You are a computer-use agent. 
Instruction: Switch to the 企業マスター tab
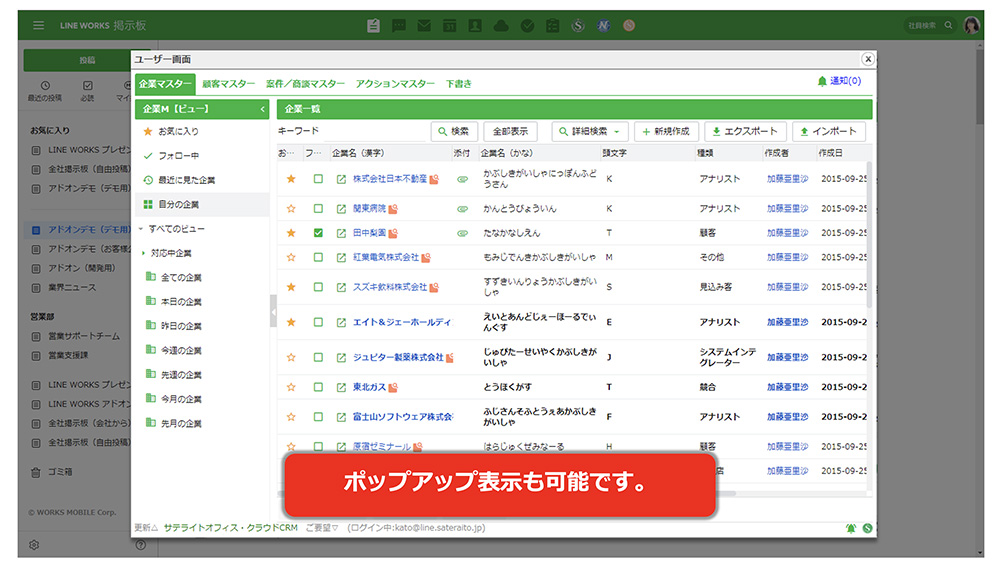point(165,84)
